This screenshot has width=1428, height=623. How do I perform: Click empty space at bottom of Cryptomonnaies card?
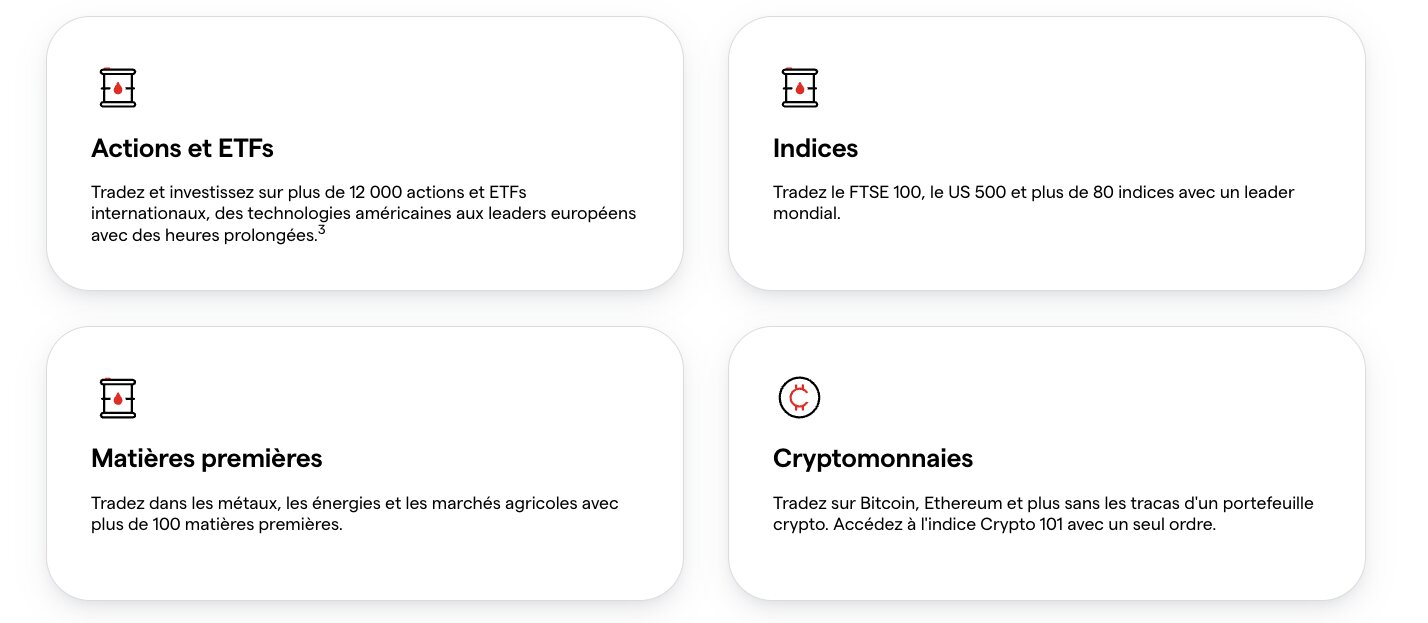pos(1046,570)
